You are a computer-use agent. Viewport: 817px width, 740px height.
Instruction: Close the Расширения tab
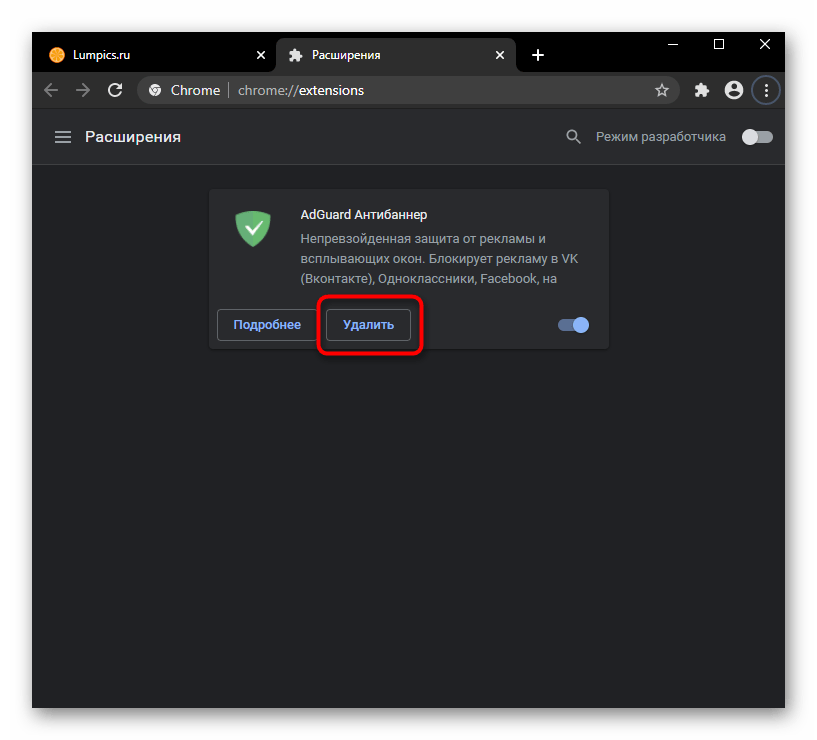501,55
